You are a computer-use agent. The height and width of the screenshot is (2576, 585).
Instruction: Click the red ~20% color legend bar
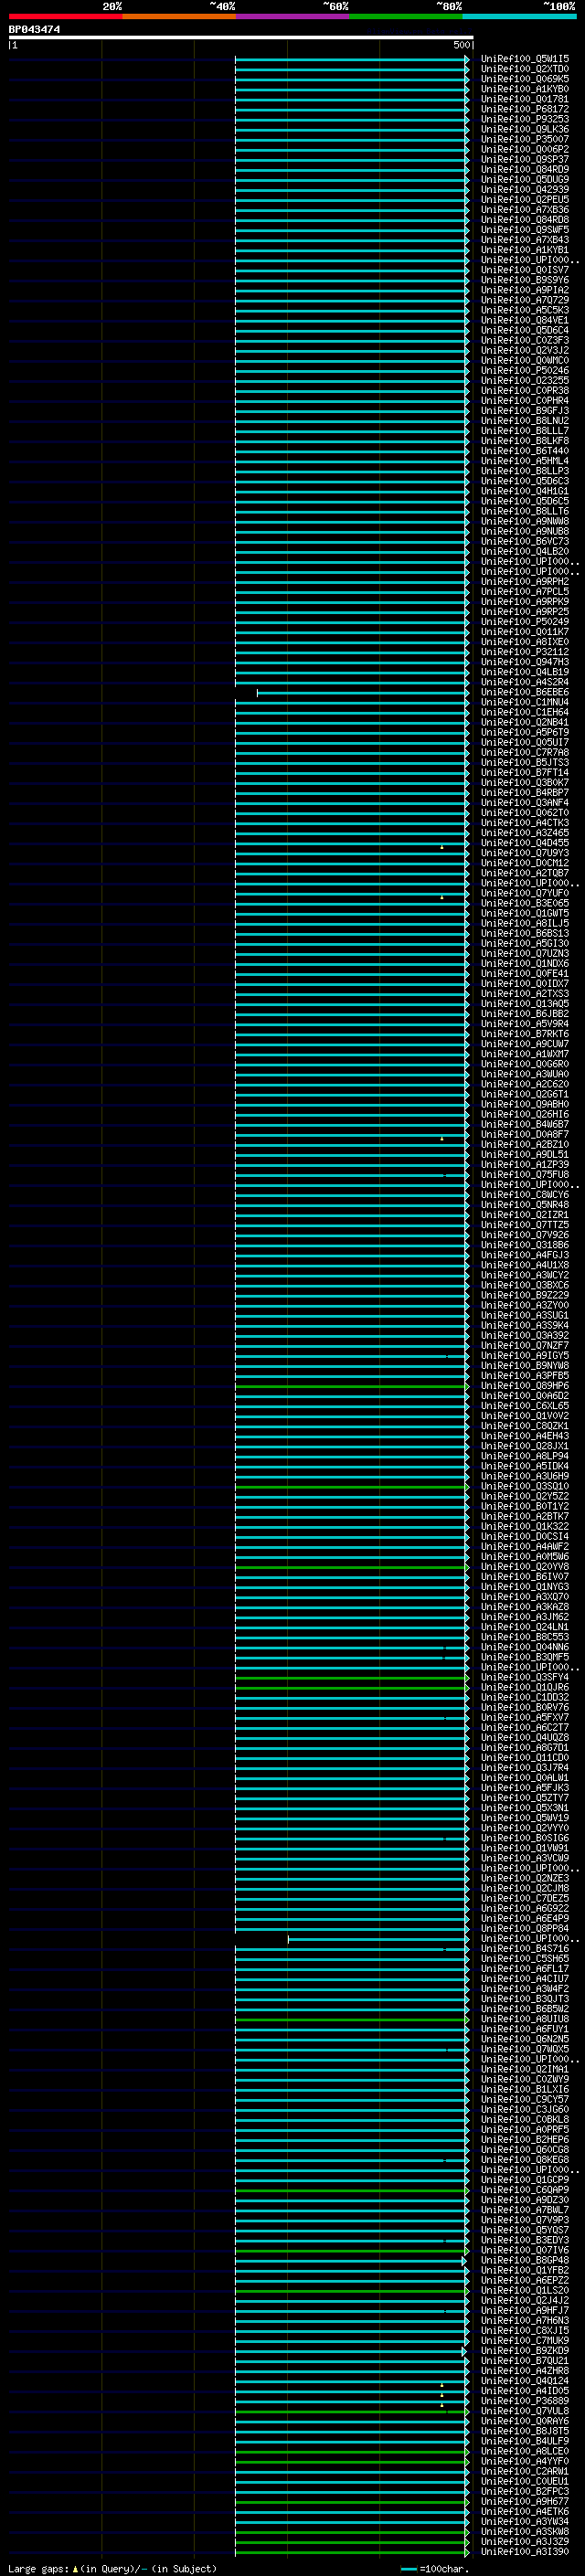click(x=65, y=16)
